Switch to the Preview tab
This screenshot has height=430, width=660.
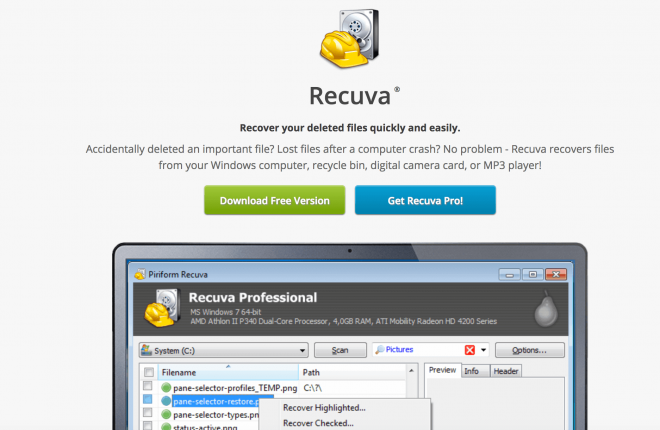[x=442, y=370]
